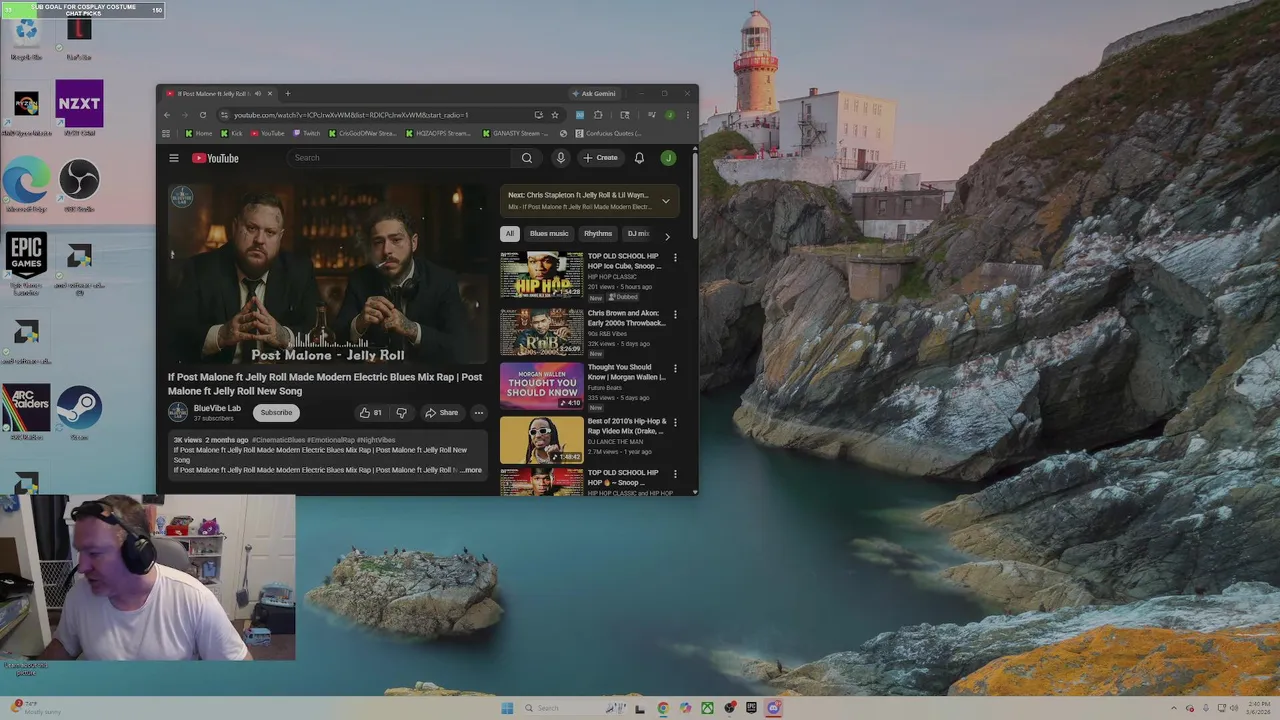Viewport: 1280px width, 720px height.
Task: Open the Kick bookmark
Action: pyautogui.click(x=231, y=133)
